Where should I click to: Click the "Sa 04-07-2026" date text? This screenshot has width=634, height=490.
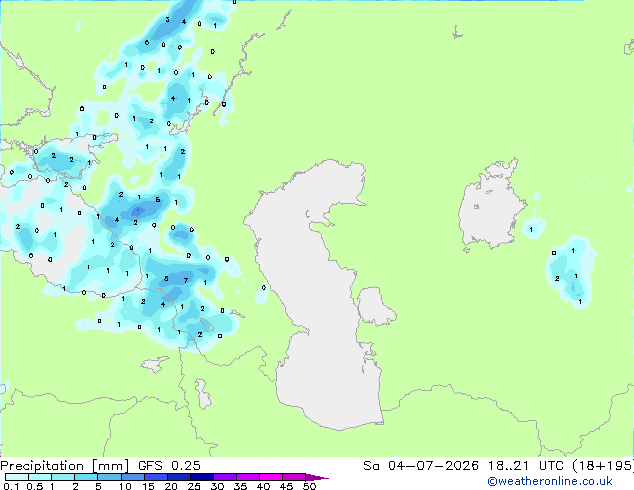point(421,466)
